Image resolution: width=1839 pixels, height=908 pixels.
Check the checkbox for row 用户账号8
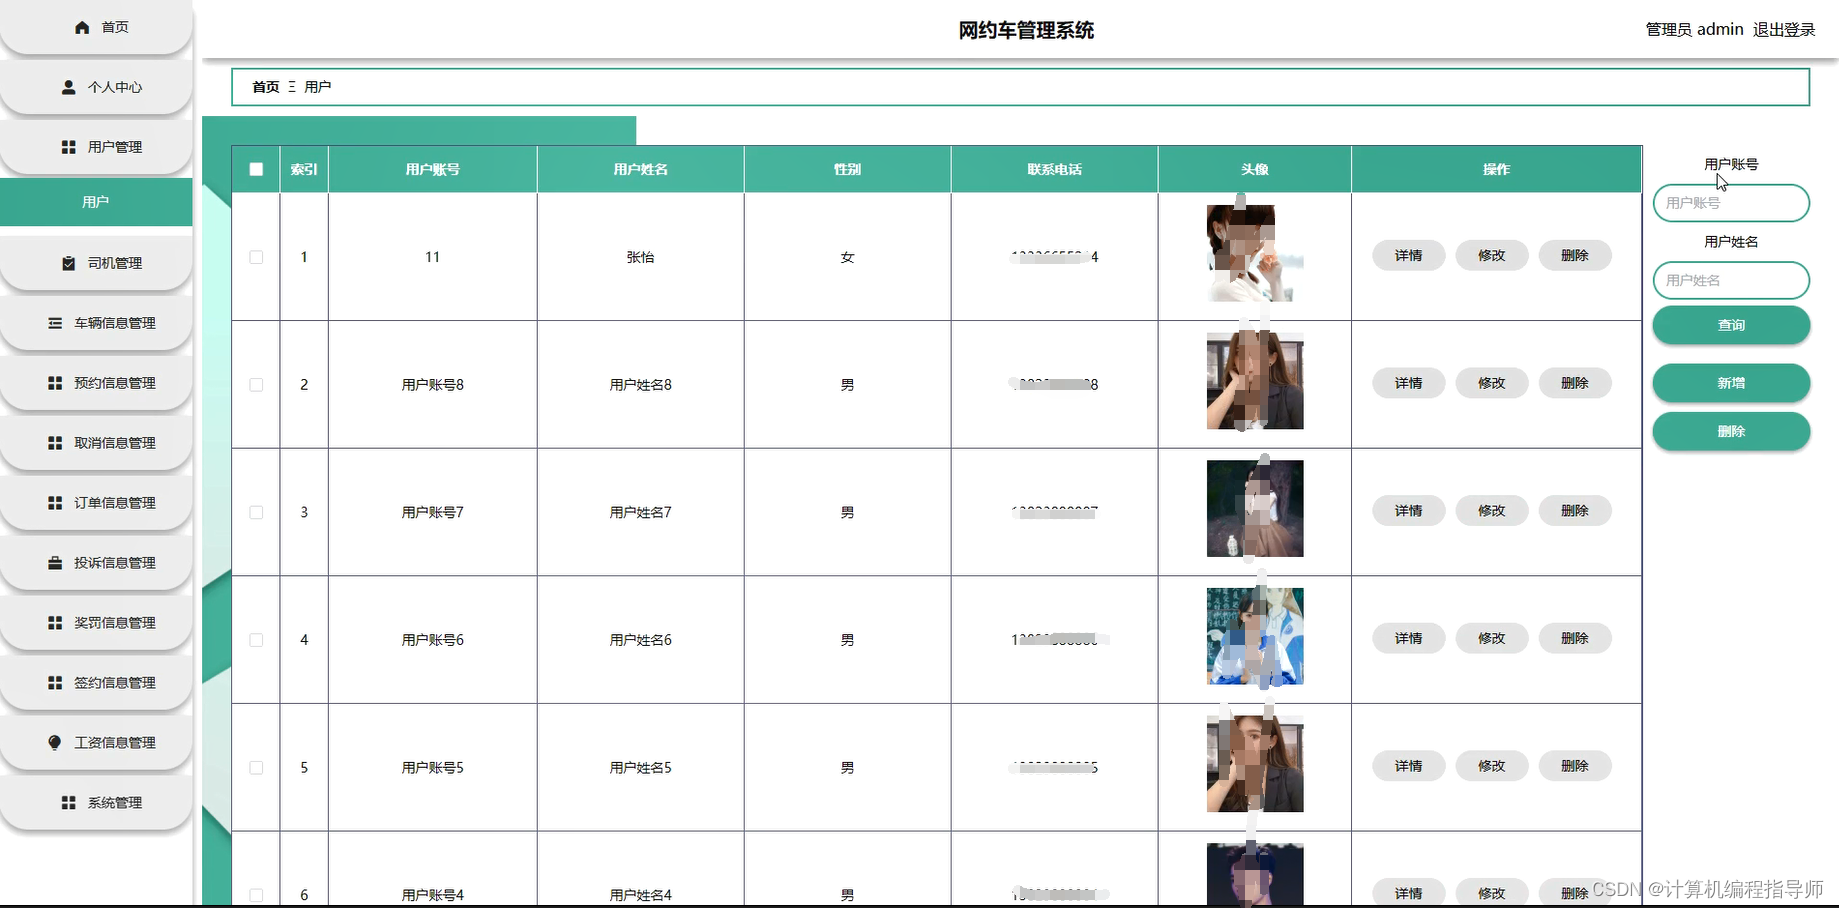(256, 385)
